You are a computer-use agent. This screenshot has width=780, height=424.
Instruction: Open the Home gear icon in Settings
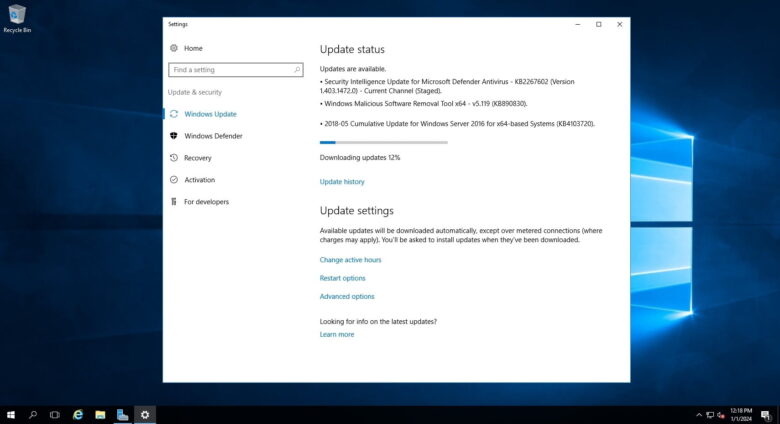click(x=174, y=48)
